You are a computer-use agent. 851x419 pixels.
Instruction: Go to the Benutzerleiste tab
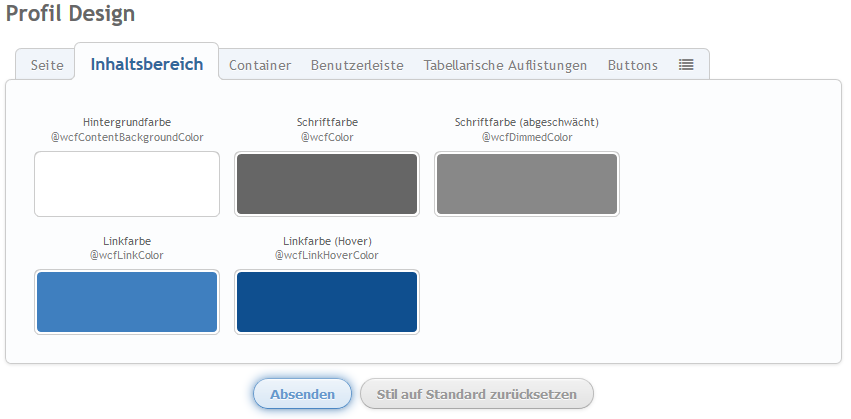pos(357,65)
